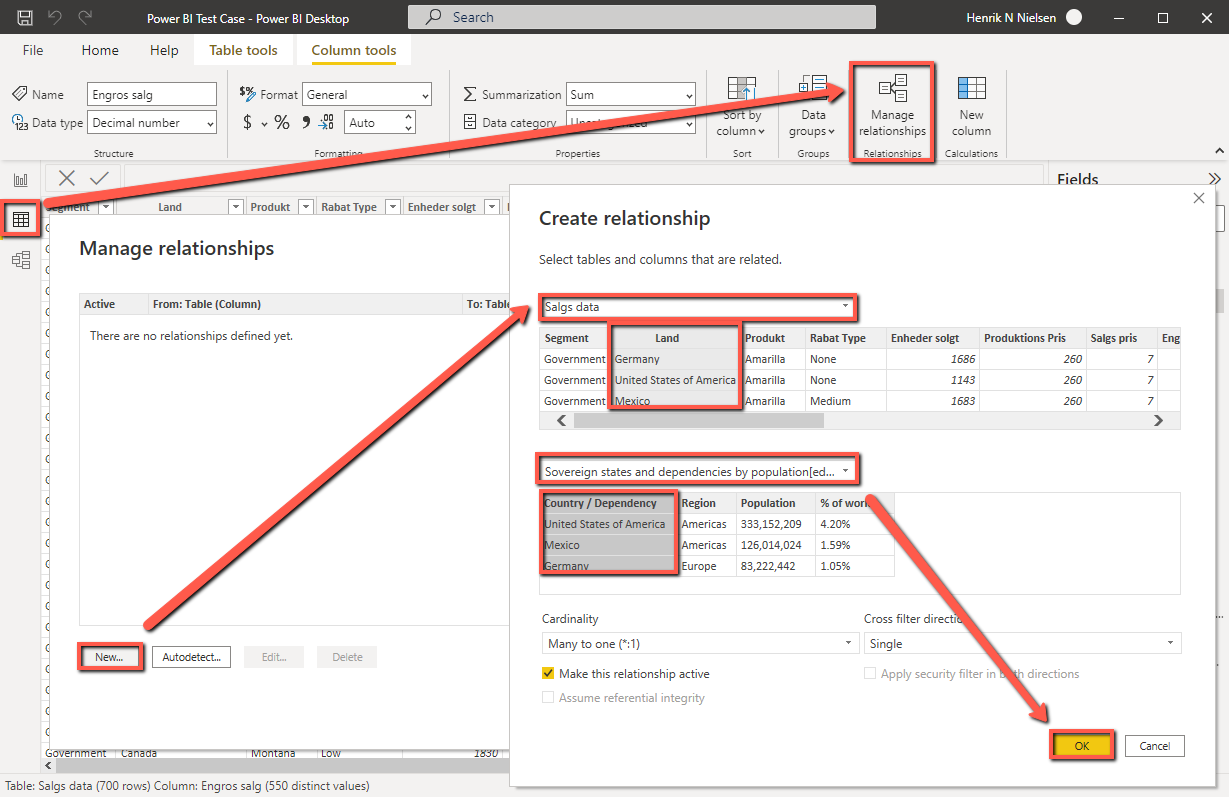Collapse the ribbon with the caret

[1217, 149]
